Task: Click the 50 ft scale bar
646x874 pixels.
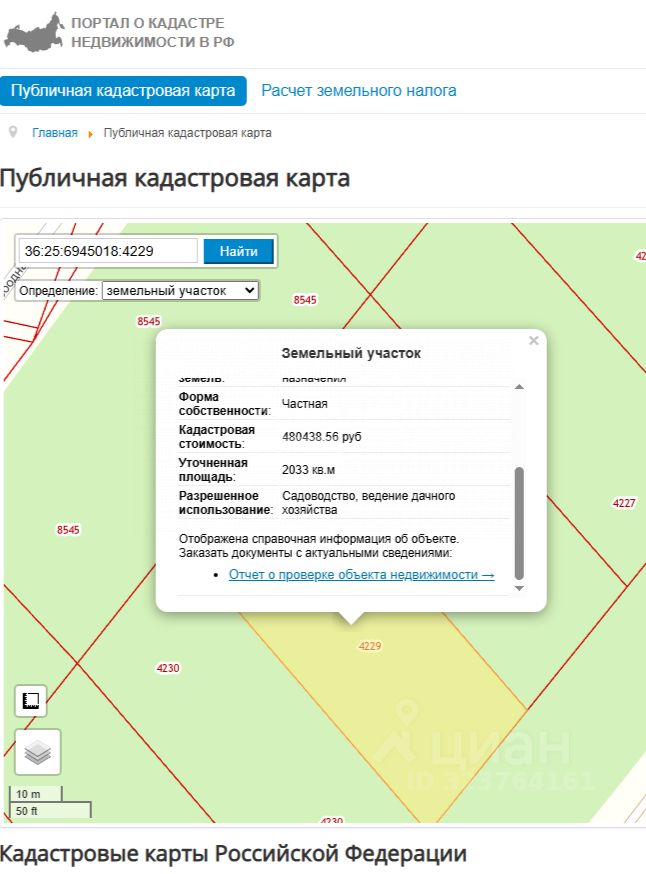Action: coord(50,810)
